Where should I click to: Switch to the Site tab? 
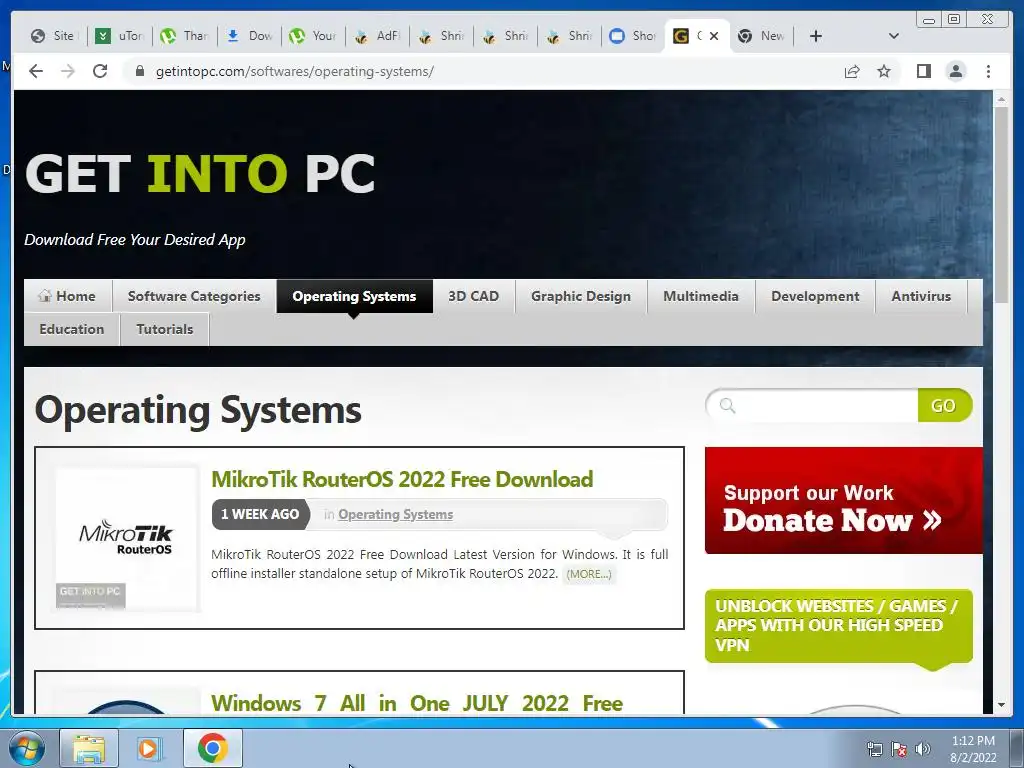click(x=54, y=36)
